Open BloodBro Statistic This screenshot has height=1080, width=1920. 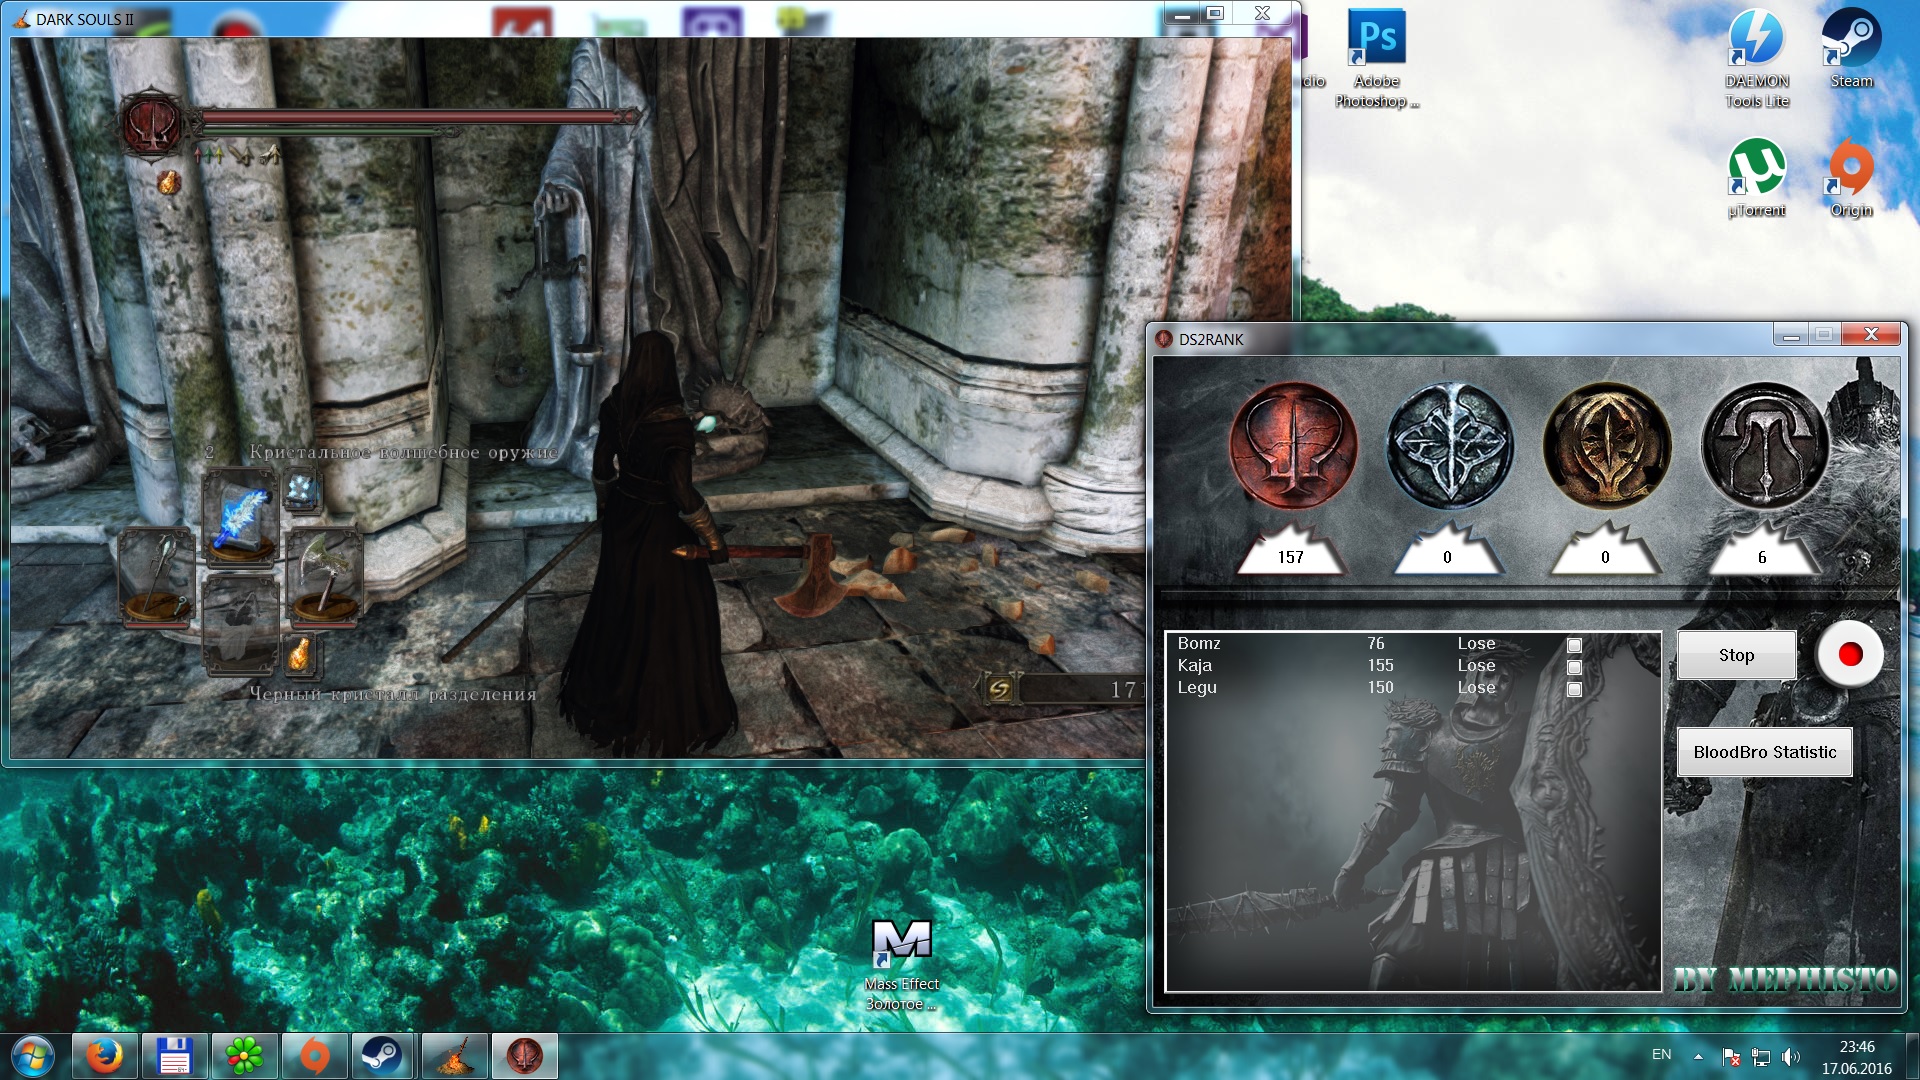(x=1764, y=752)
